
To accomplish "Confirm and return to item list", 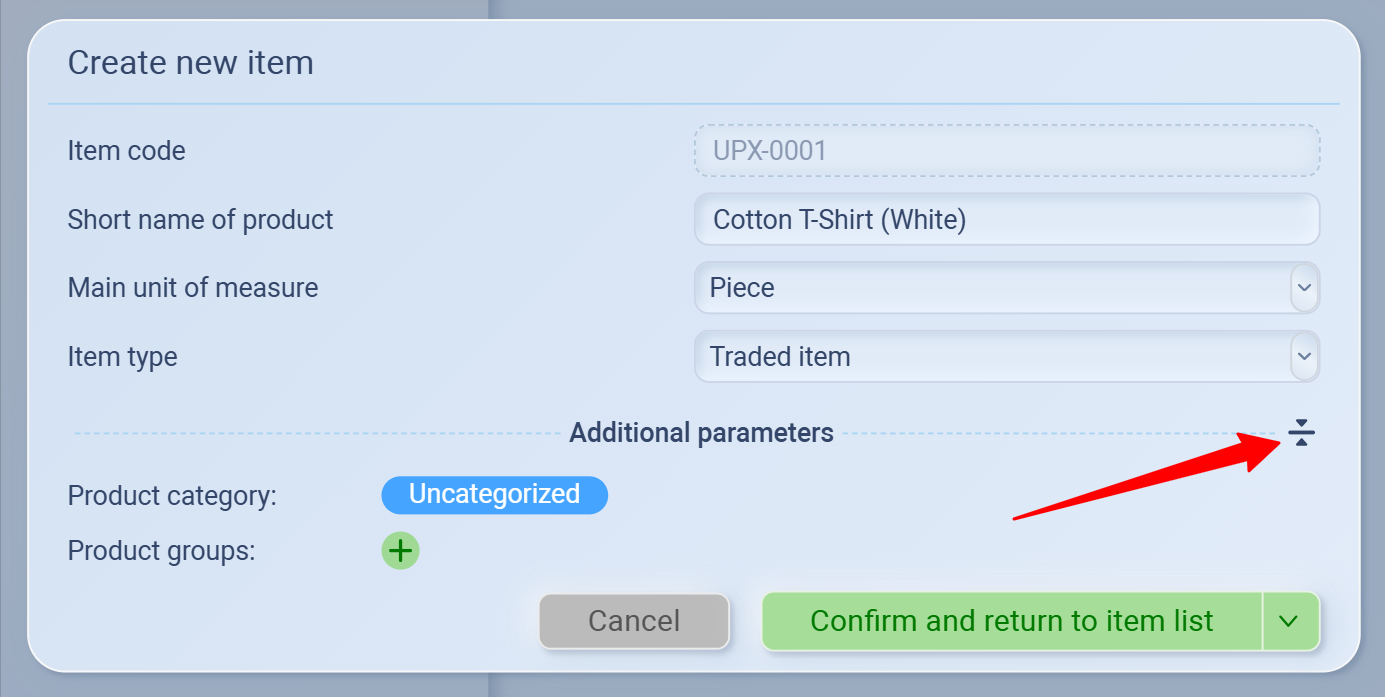I will pyautogui.click(x=1011, y=621).
